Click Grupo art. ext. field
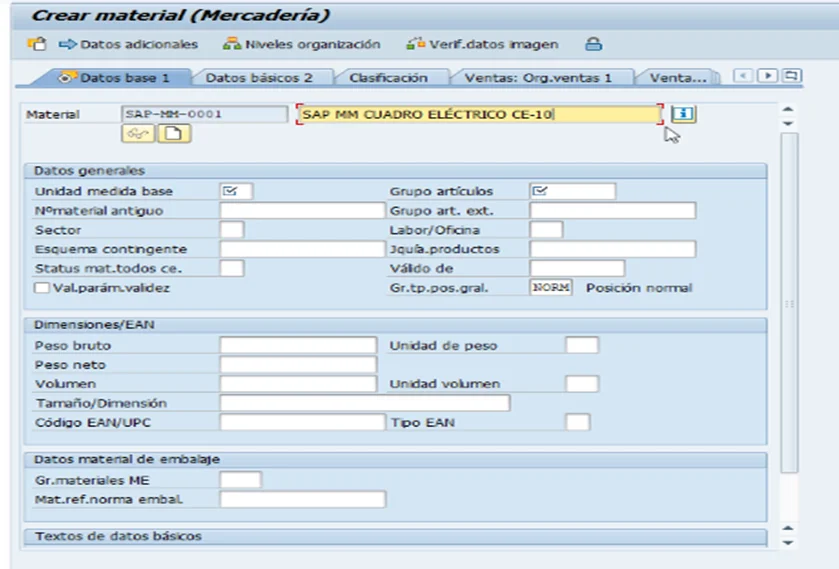 613,210
